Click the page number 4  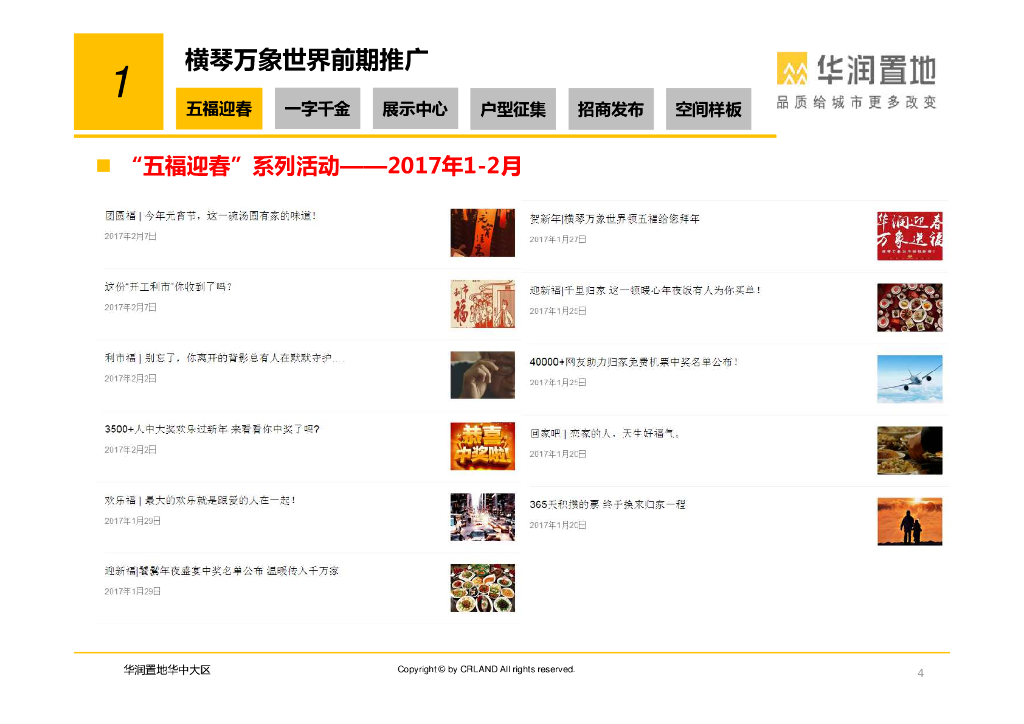click(x=921, y=673)
